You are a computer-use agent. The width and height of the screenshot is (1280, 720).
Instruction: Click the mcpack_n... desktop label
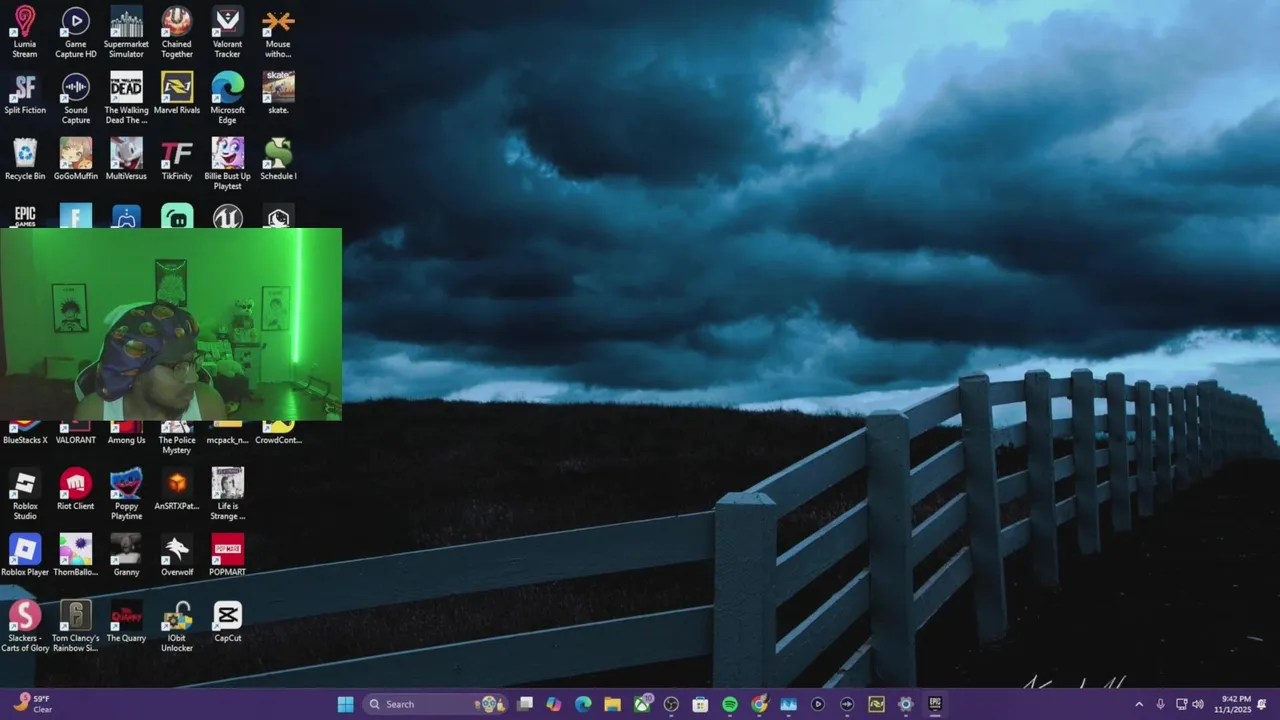click(227, 440)
